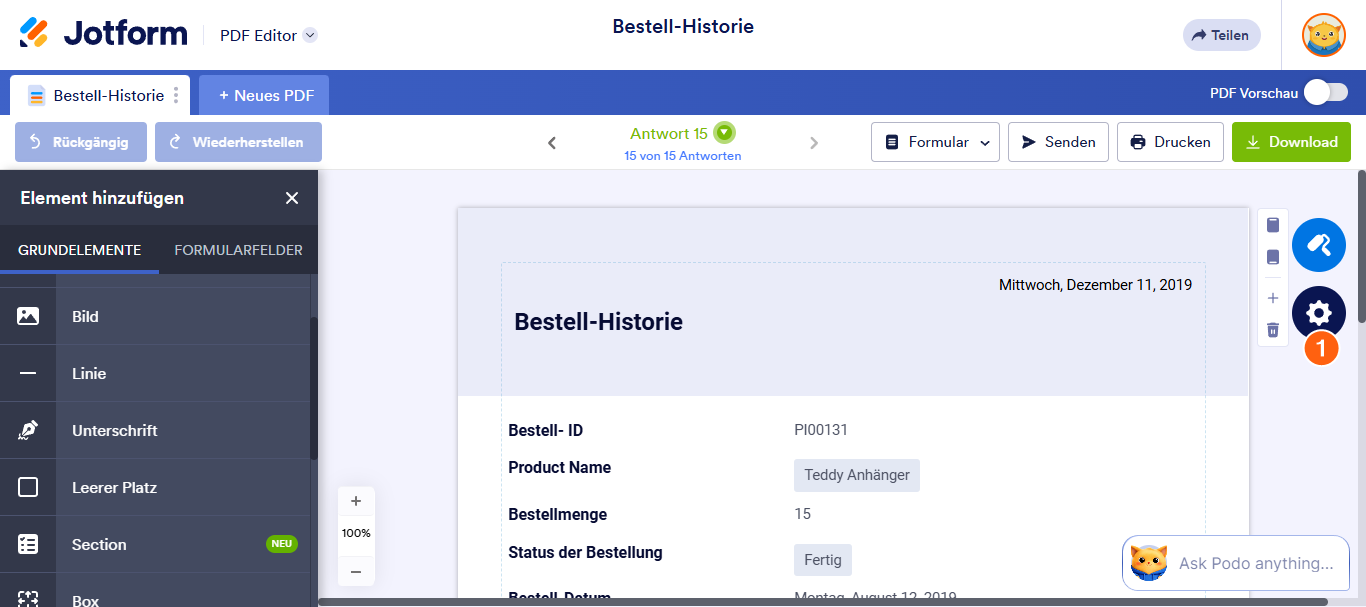Screen dimensions: 1366x607
Task: Select the Status der Bestellung label
Action: click(585, 552)
